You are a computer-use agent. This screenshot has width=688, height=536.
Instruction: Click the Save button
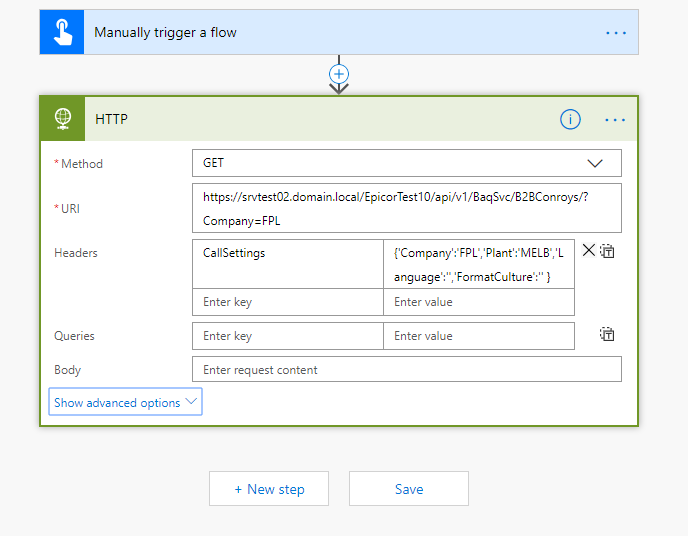(x=409, y=489)
